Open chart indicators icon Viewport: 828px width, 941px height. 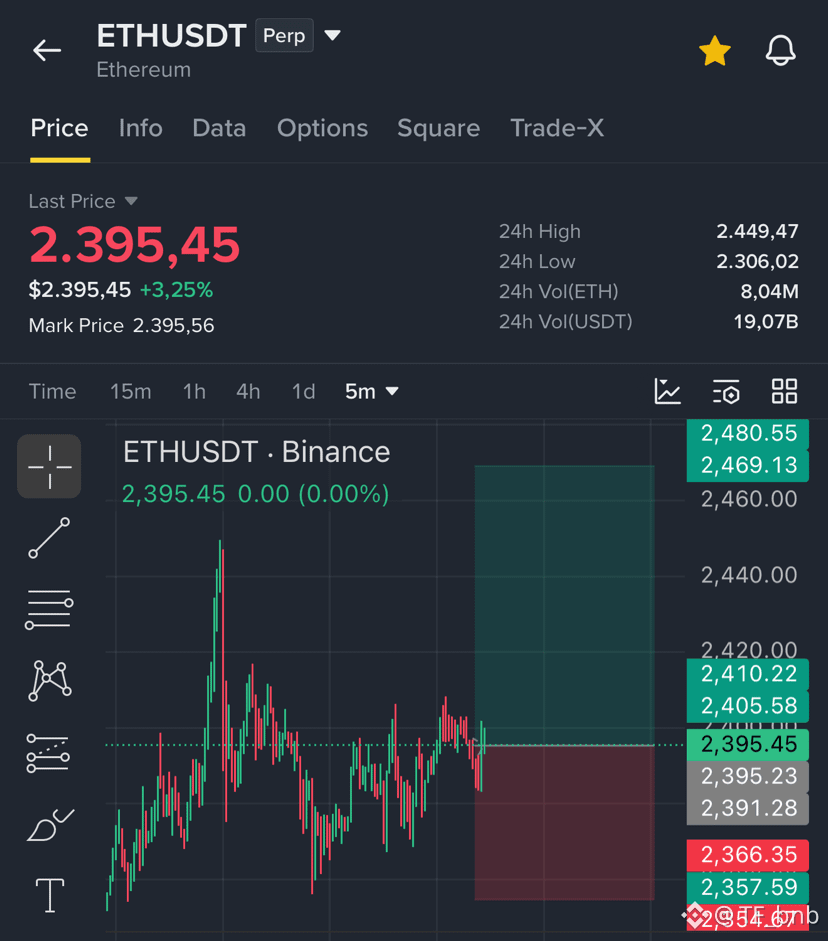click(667, 391)
